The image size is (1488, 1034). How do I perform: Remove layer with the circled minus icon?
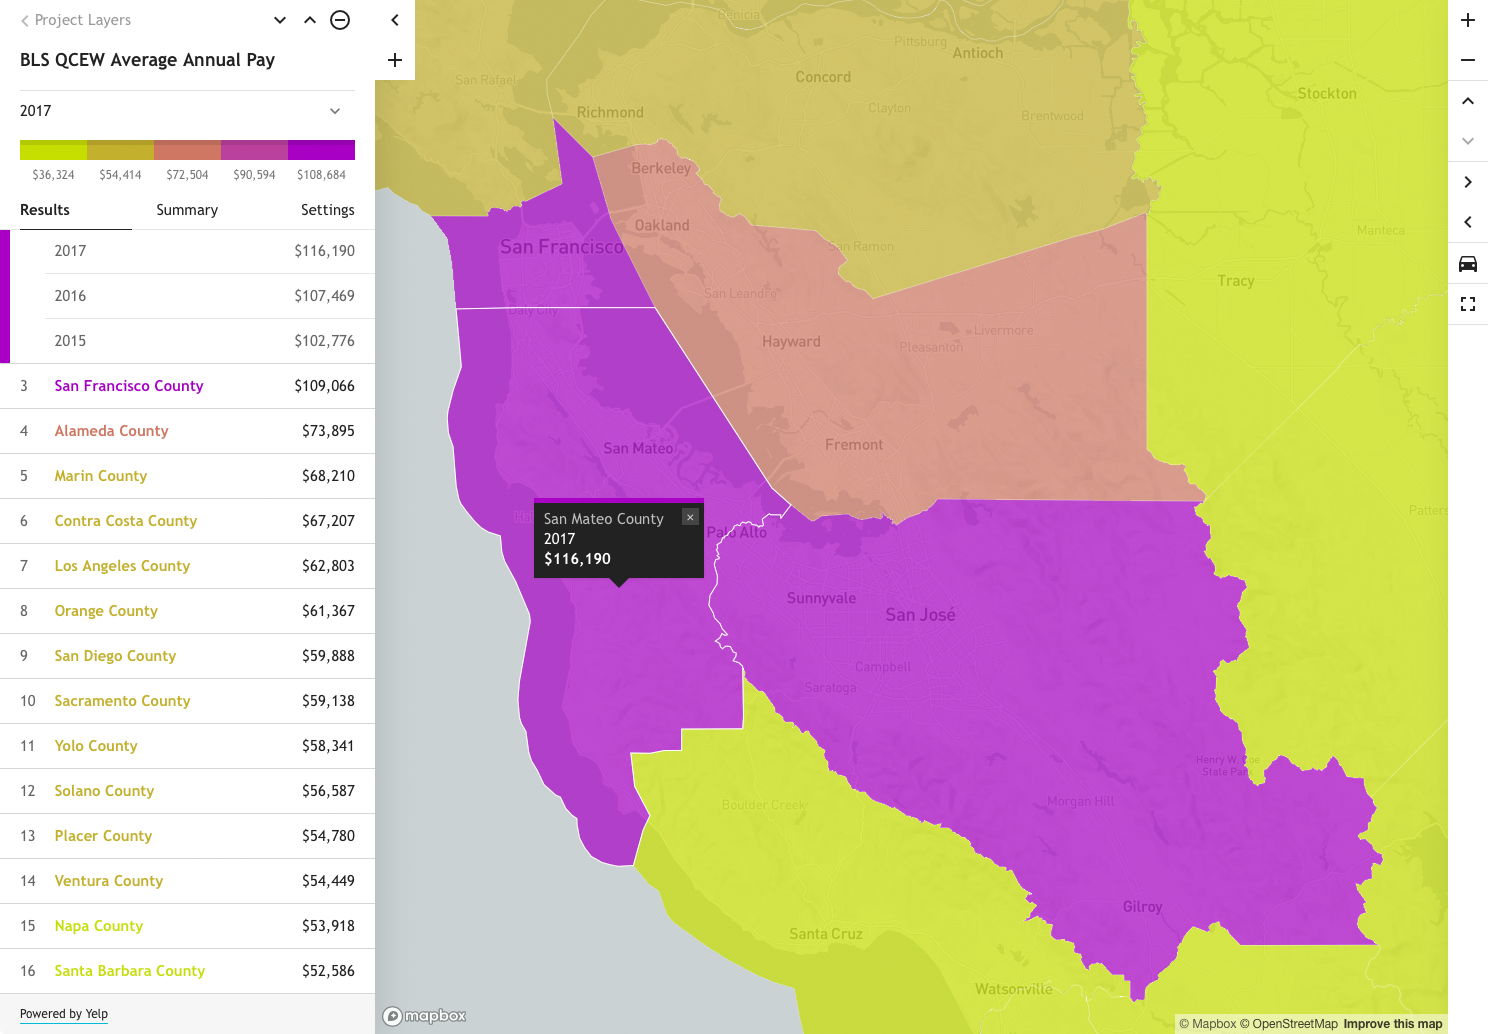click(x=340, y=20)
